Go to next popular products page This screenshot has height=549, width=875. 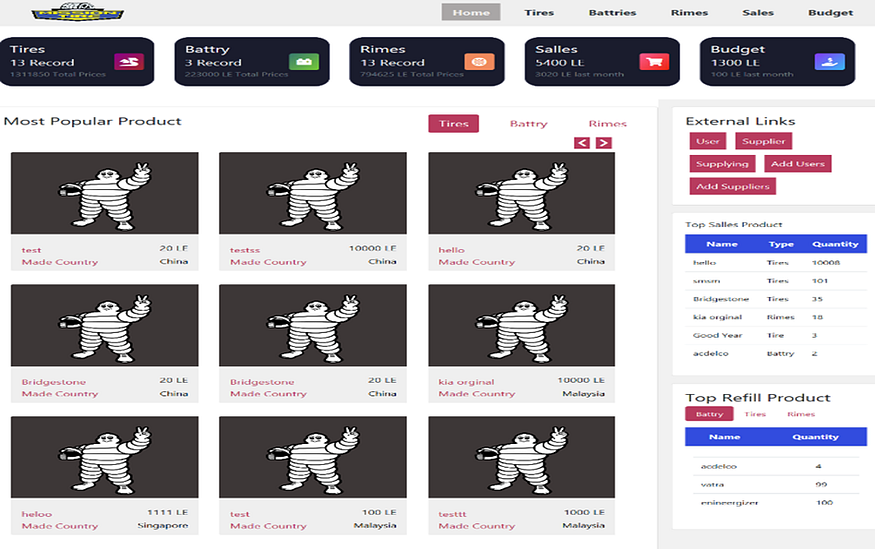click(603, 143)
